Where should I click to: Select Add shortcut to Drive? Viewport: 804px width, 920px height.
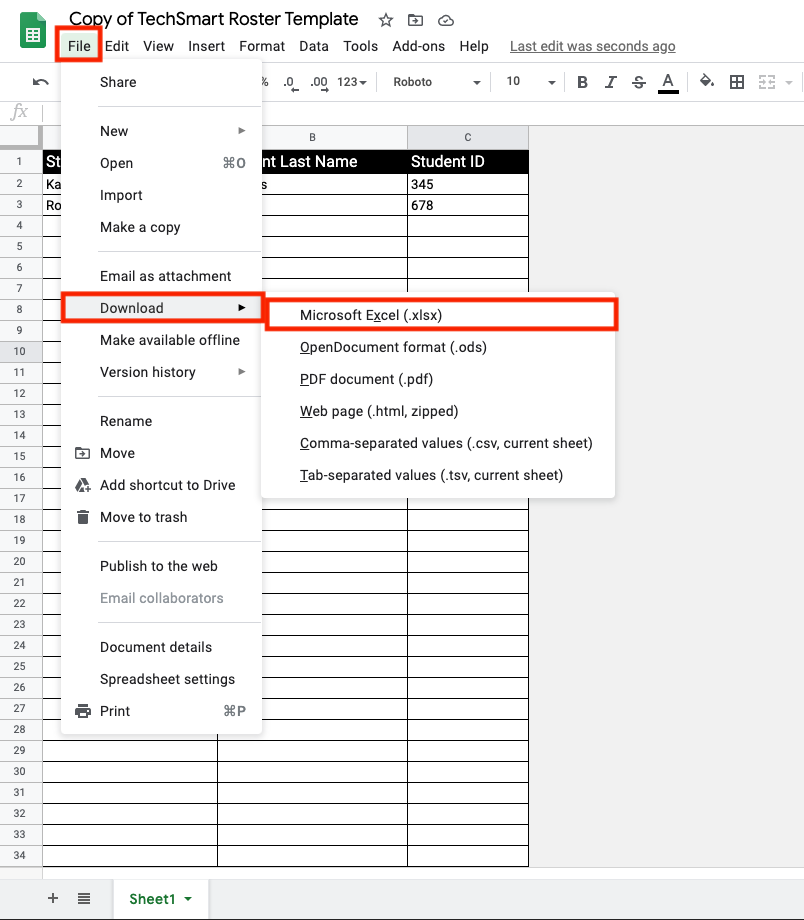(x=161, y=485)
